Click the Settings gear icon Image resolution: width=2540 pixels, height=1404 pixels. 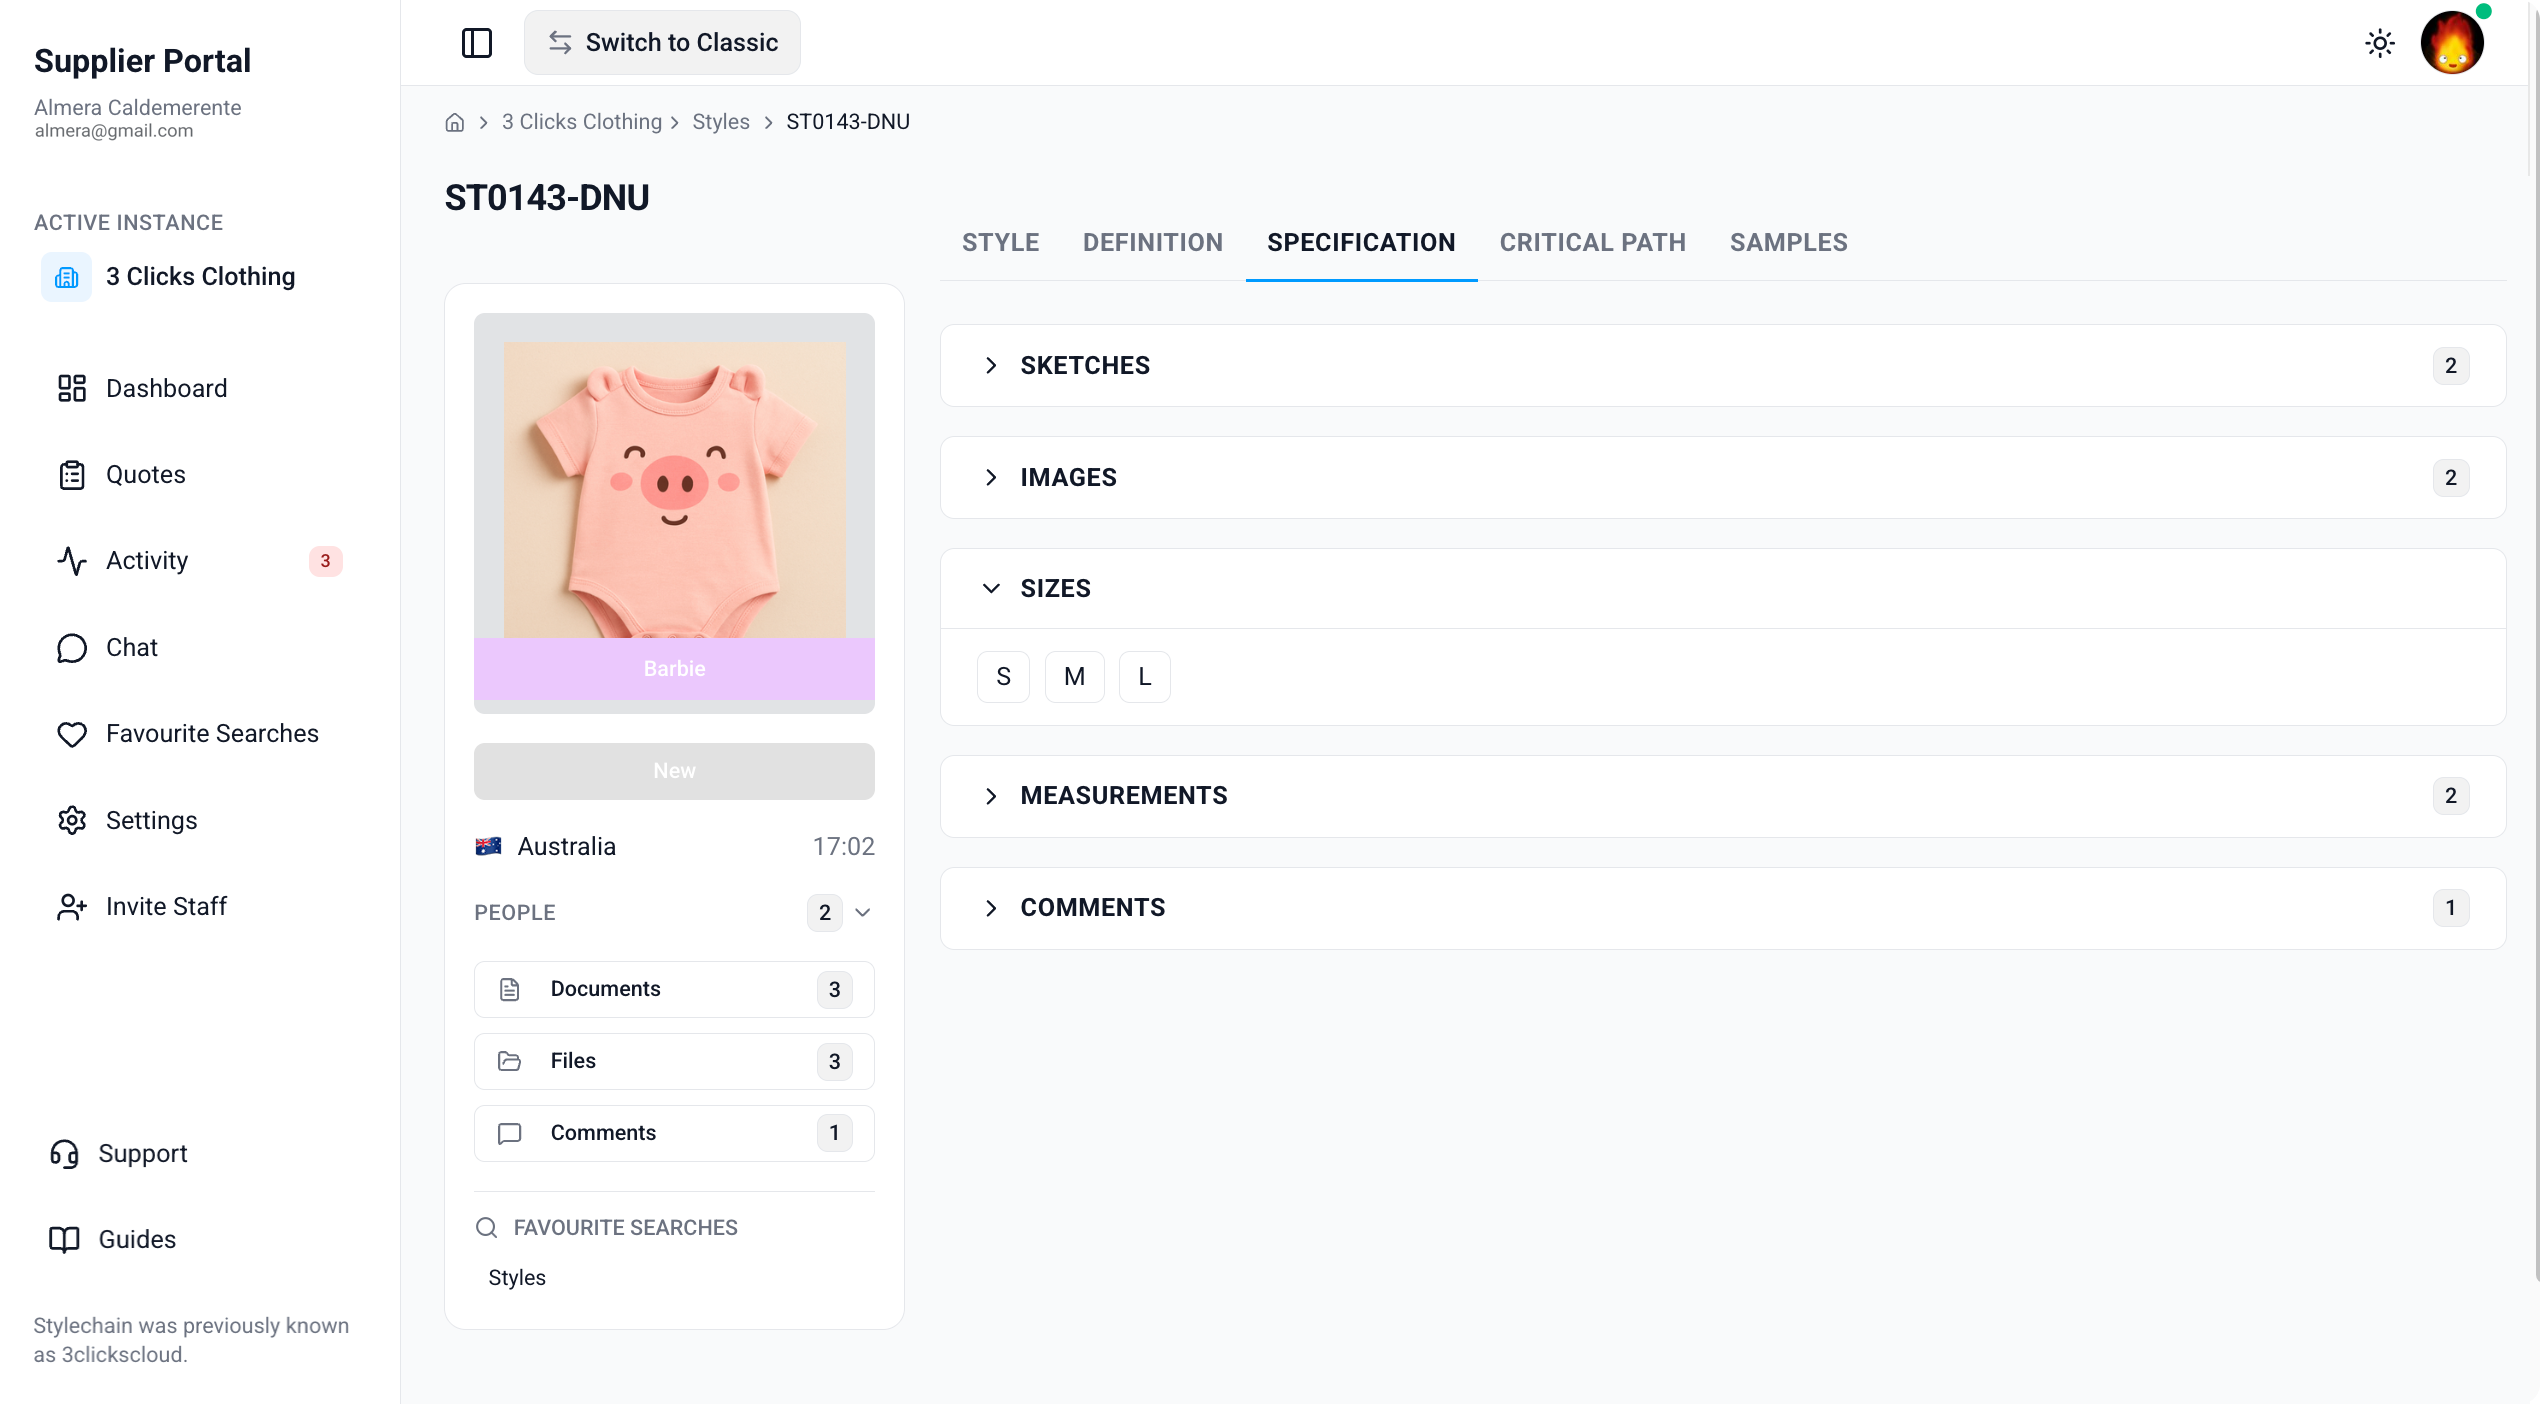click(x=72, y=820)
